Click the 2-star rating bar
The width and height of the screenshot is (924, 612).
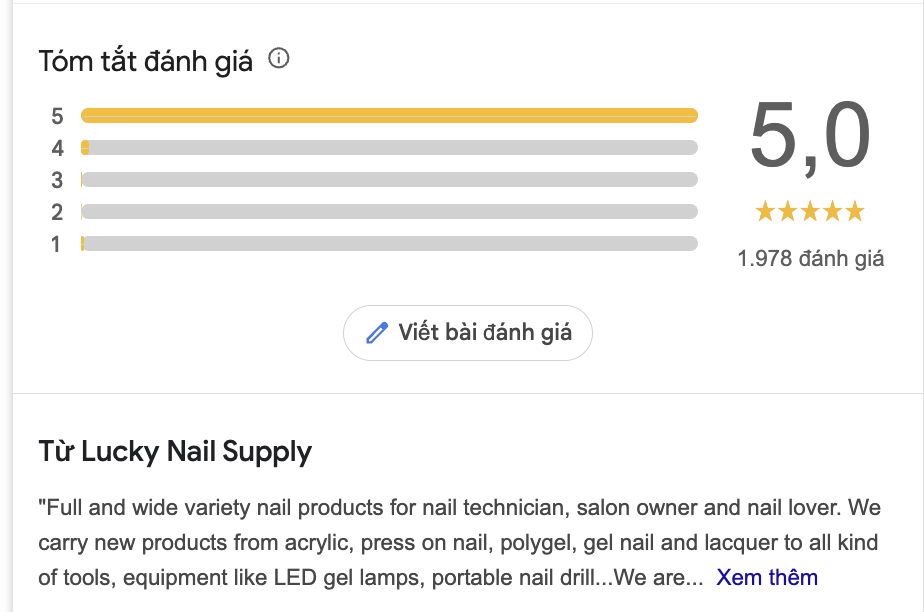coord(390,212)
